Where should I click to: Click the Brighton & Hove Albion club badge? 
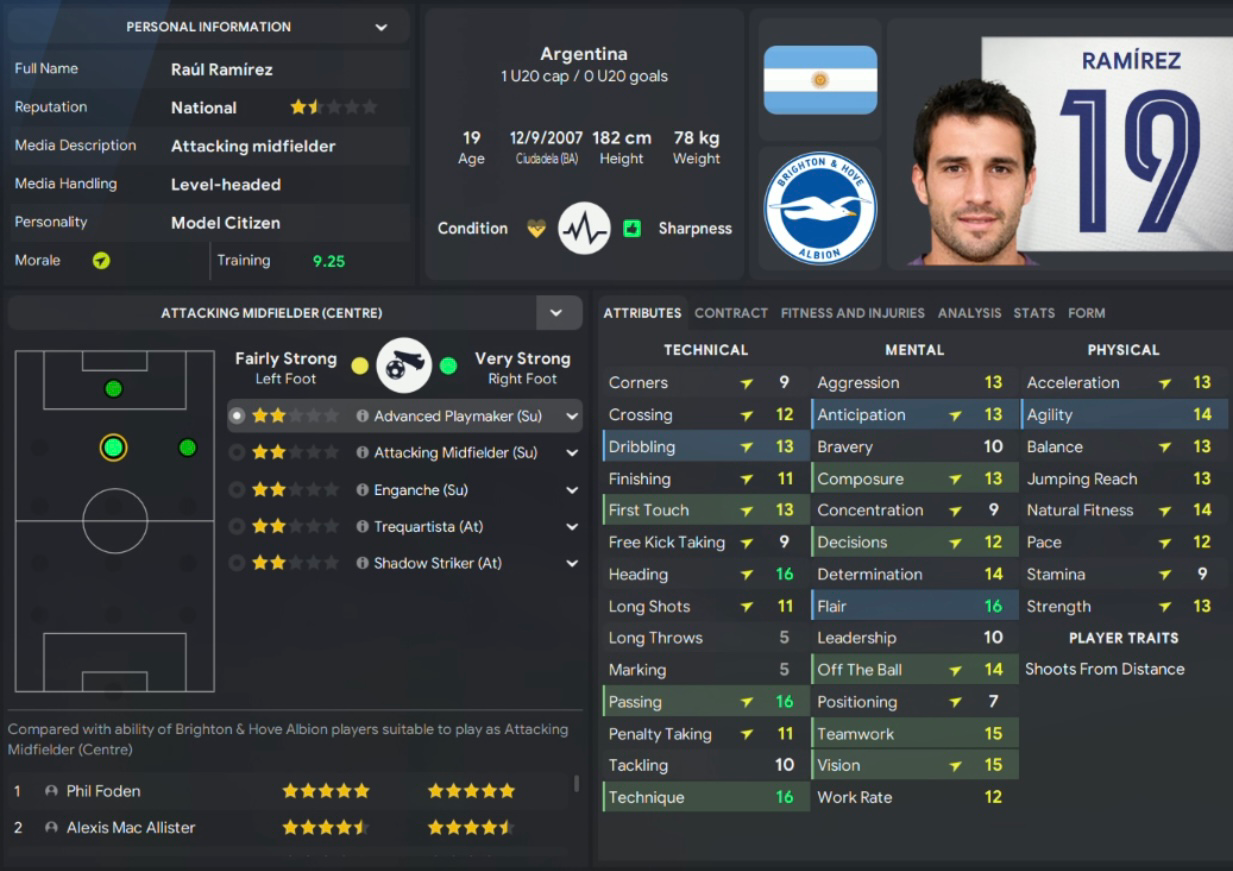[820, 208]
